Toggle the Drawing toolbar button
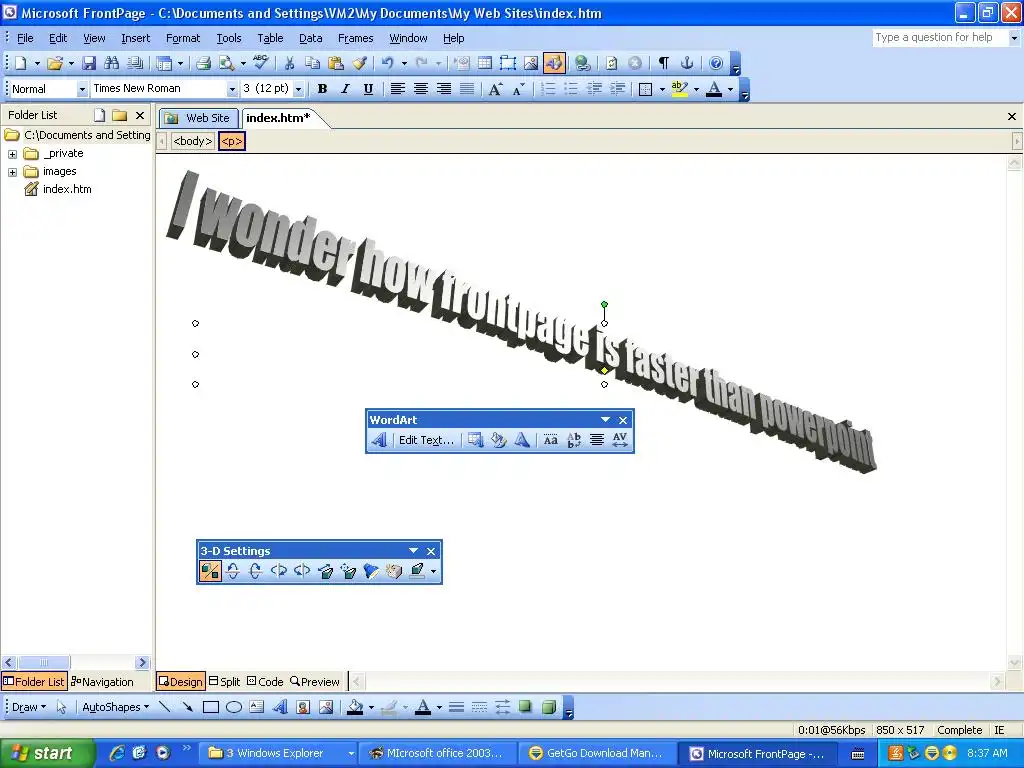1024x768 pixels. tap(554, 63)
